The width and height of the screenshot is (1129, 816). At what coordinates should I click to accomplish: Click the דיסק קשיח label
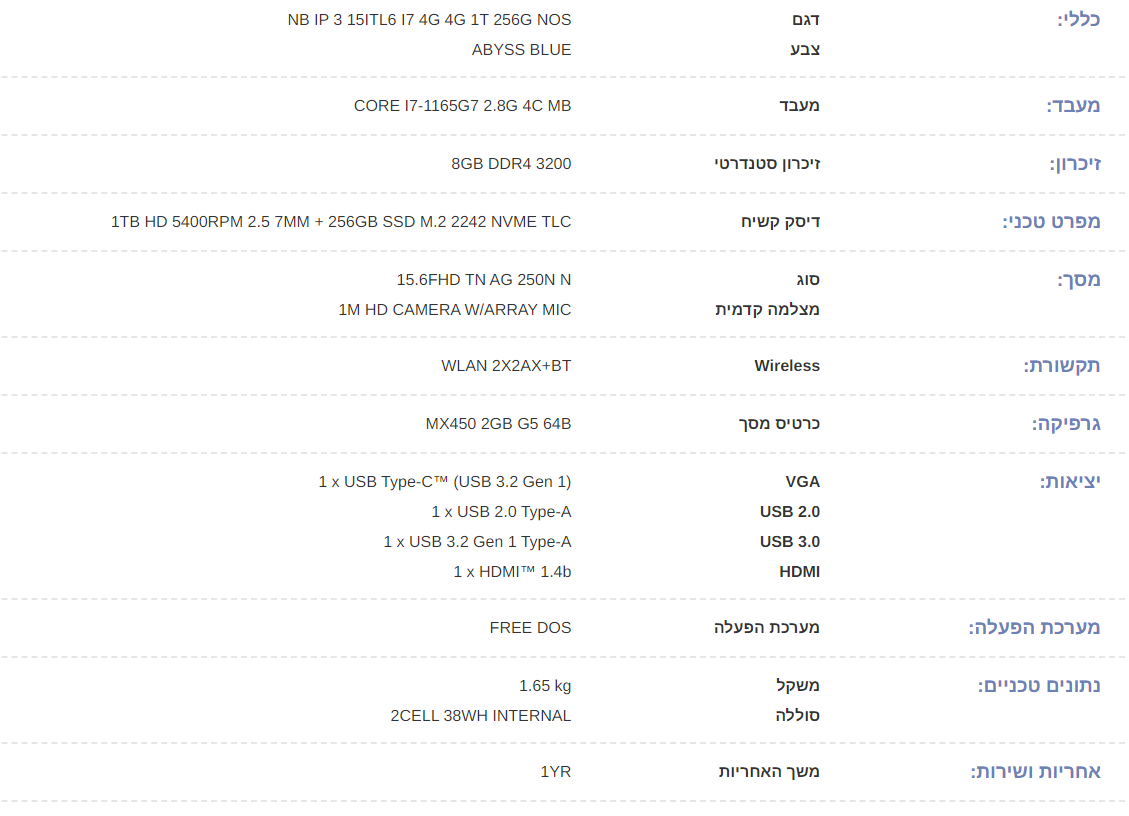[780, 222]
